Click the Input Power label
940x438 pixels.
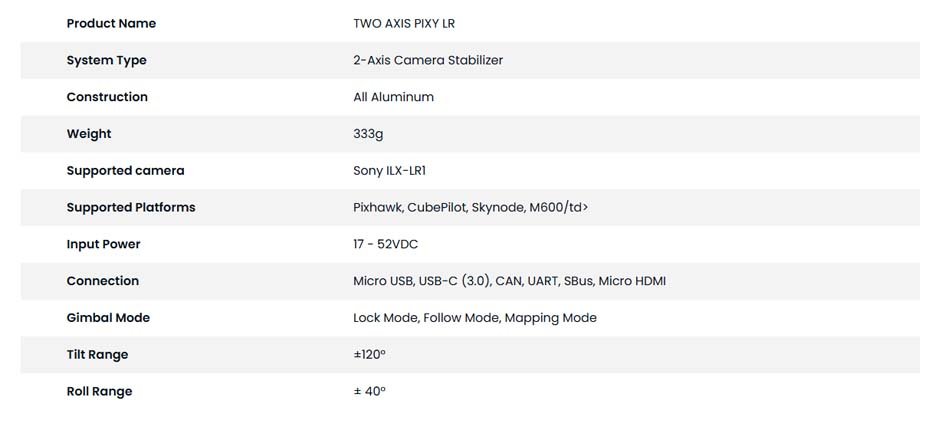tap(103, 244)
